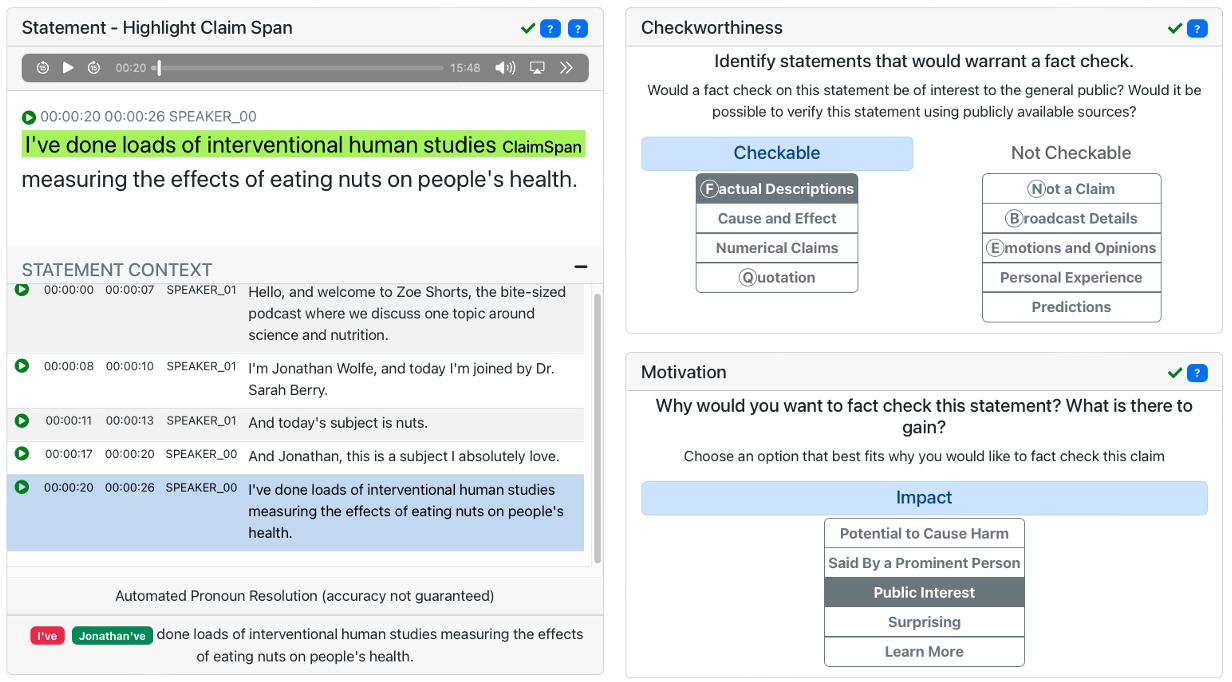Skip forward 15 seconds in the audio player
1232x682 pixels.
(x=94, y=67)
